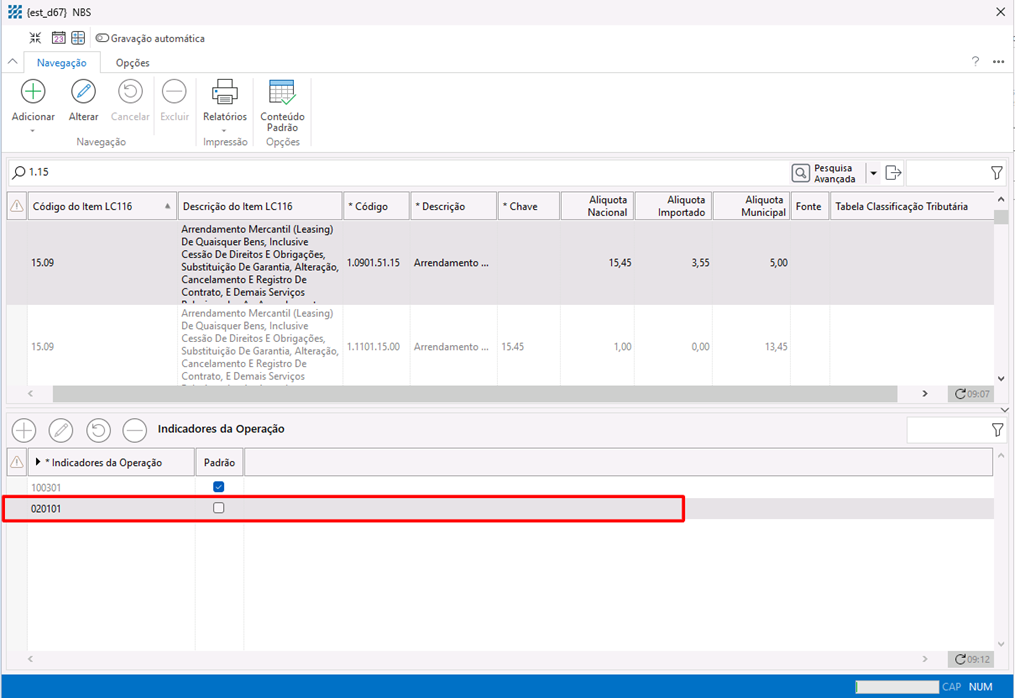Click the Pesquisa Avançada button
Screen dimensions: 1015x698
point(824,173)
